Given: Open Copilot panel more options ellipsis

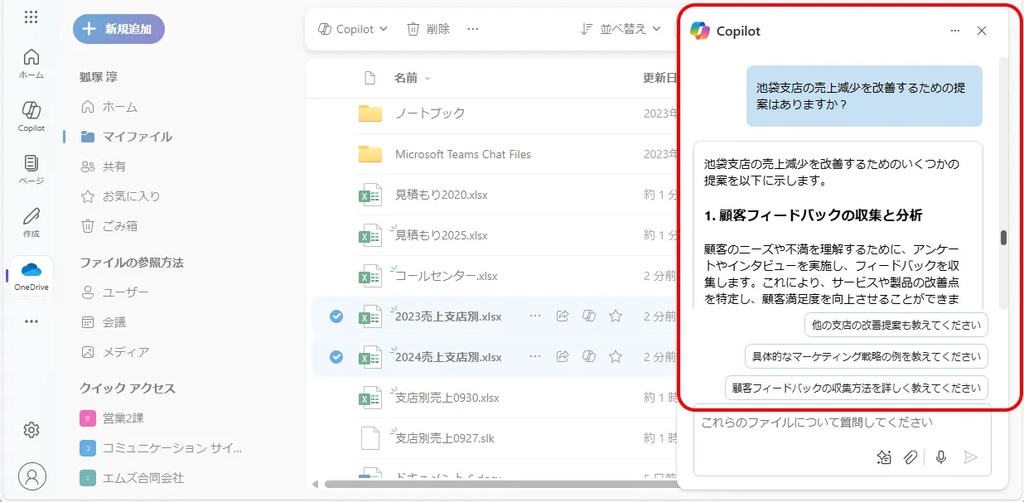Looking at the screenshot, I should 955,30.
